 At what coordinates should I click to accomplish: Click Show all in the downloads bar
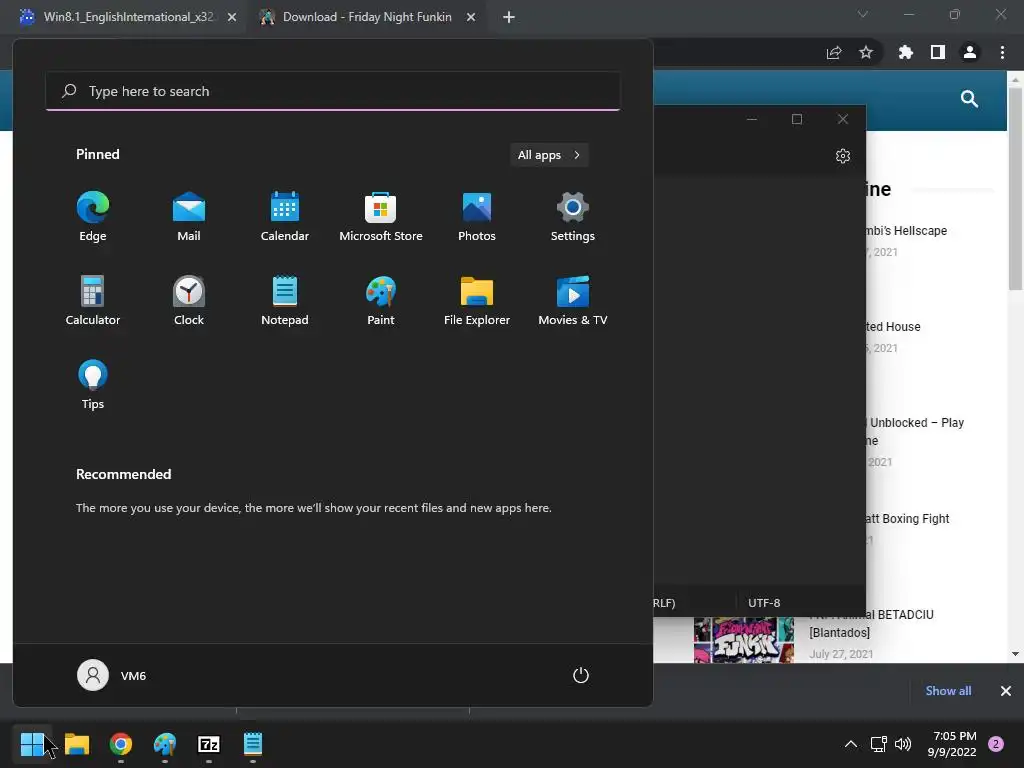(x=948, y=691)
